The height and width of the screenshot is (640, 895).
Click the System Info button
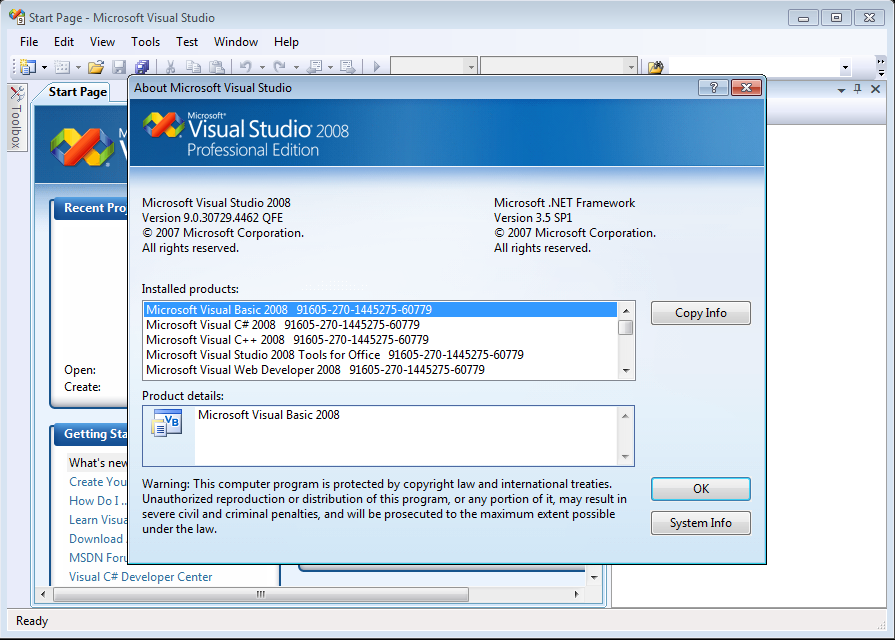coord(700,523)
